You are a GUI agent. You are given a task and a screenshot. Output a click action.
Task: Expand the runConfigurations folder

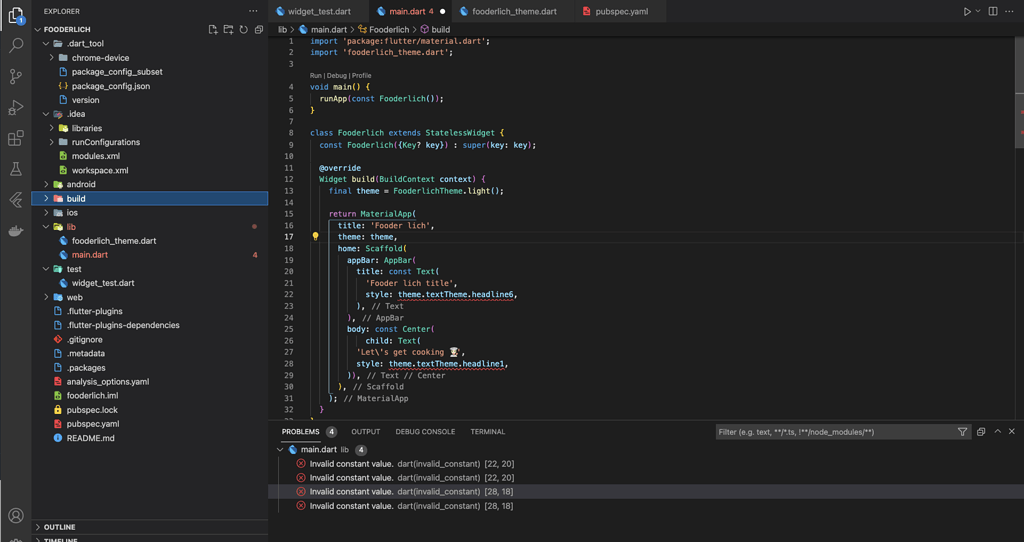(51, 142)
